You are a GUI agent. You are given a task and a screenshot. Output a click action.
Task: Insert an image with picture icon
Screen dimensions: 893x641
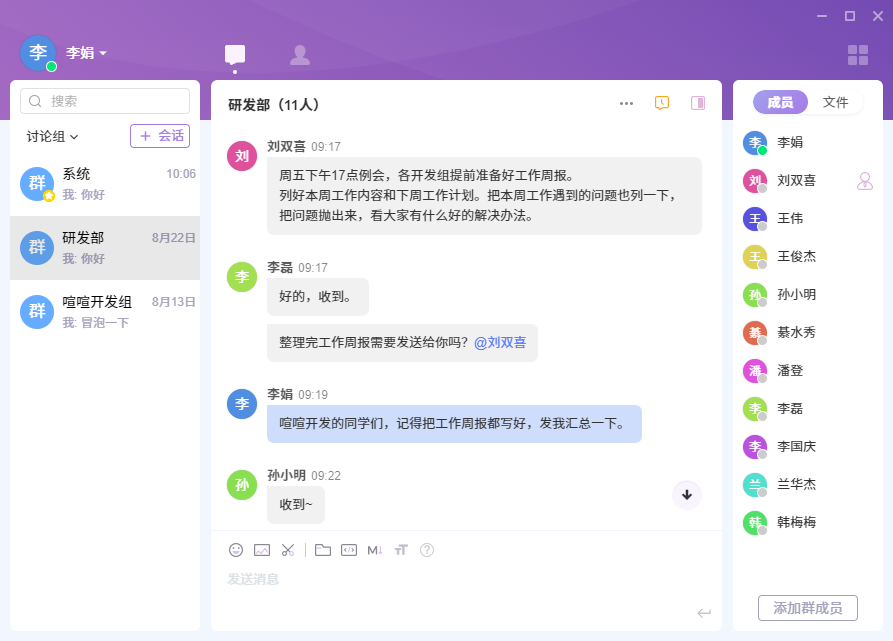pos(262,550)
